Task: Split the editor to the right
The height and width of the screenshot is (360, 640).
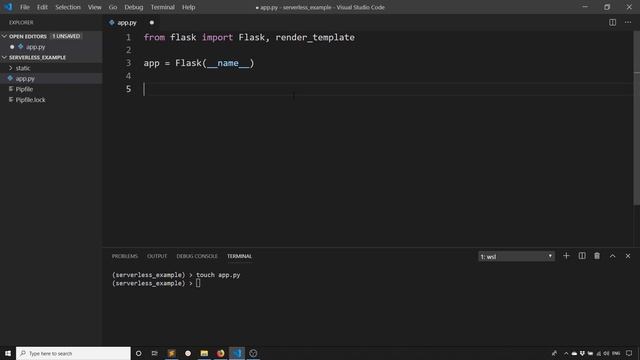Action: tap(612, 23)
